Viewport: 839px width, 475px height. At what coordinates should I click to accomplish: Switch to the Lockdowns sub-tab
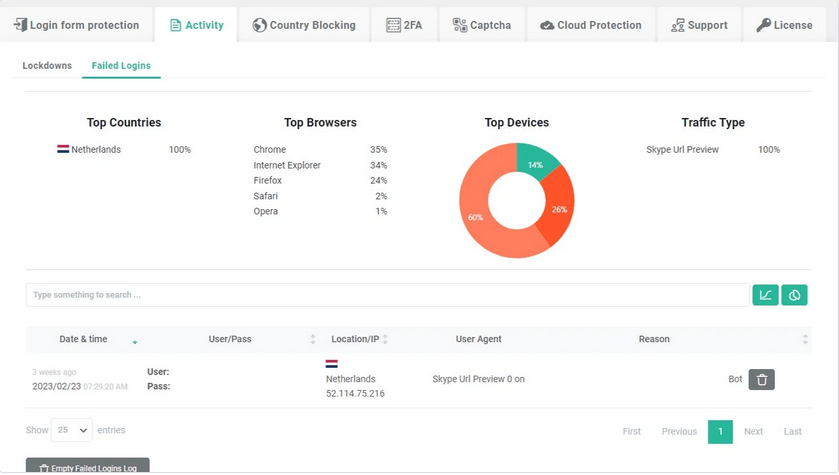pyautogui.click(x=47, y=66)
